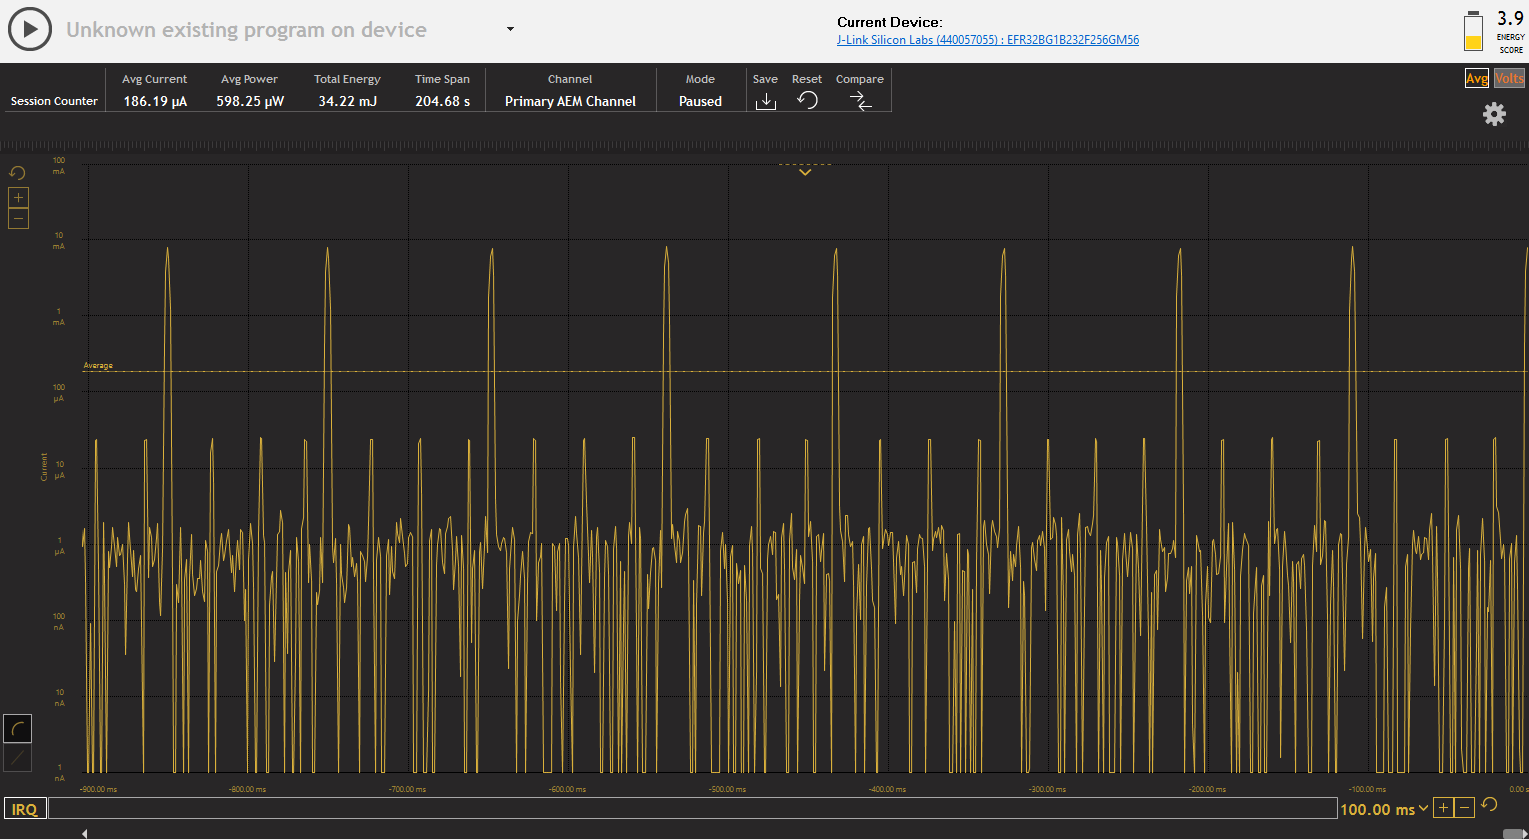Open the 100.00 ms time span dropdown

pyautogui.click(x=1385, y=808)
